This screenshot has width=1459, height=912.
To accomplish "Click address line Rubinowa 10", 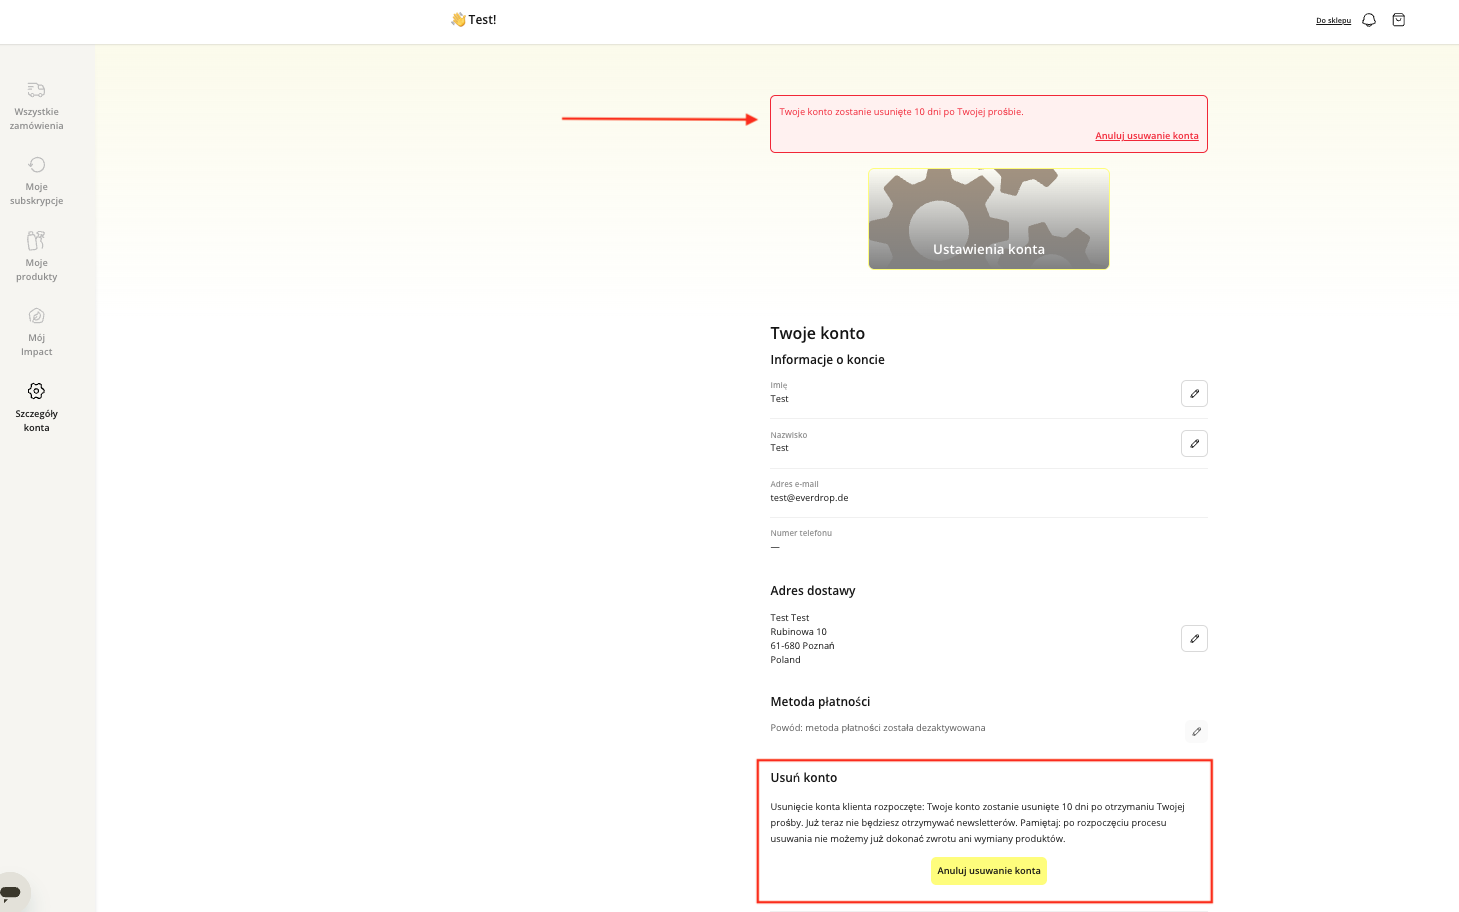I will click(x=799, y=632).
